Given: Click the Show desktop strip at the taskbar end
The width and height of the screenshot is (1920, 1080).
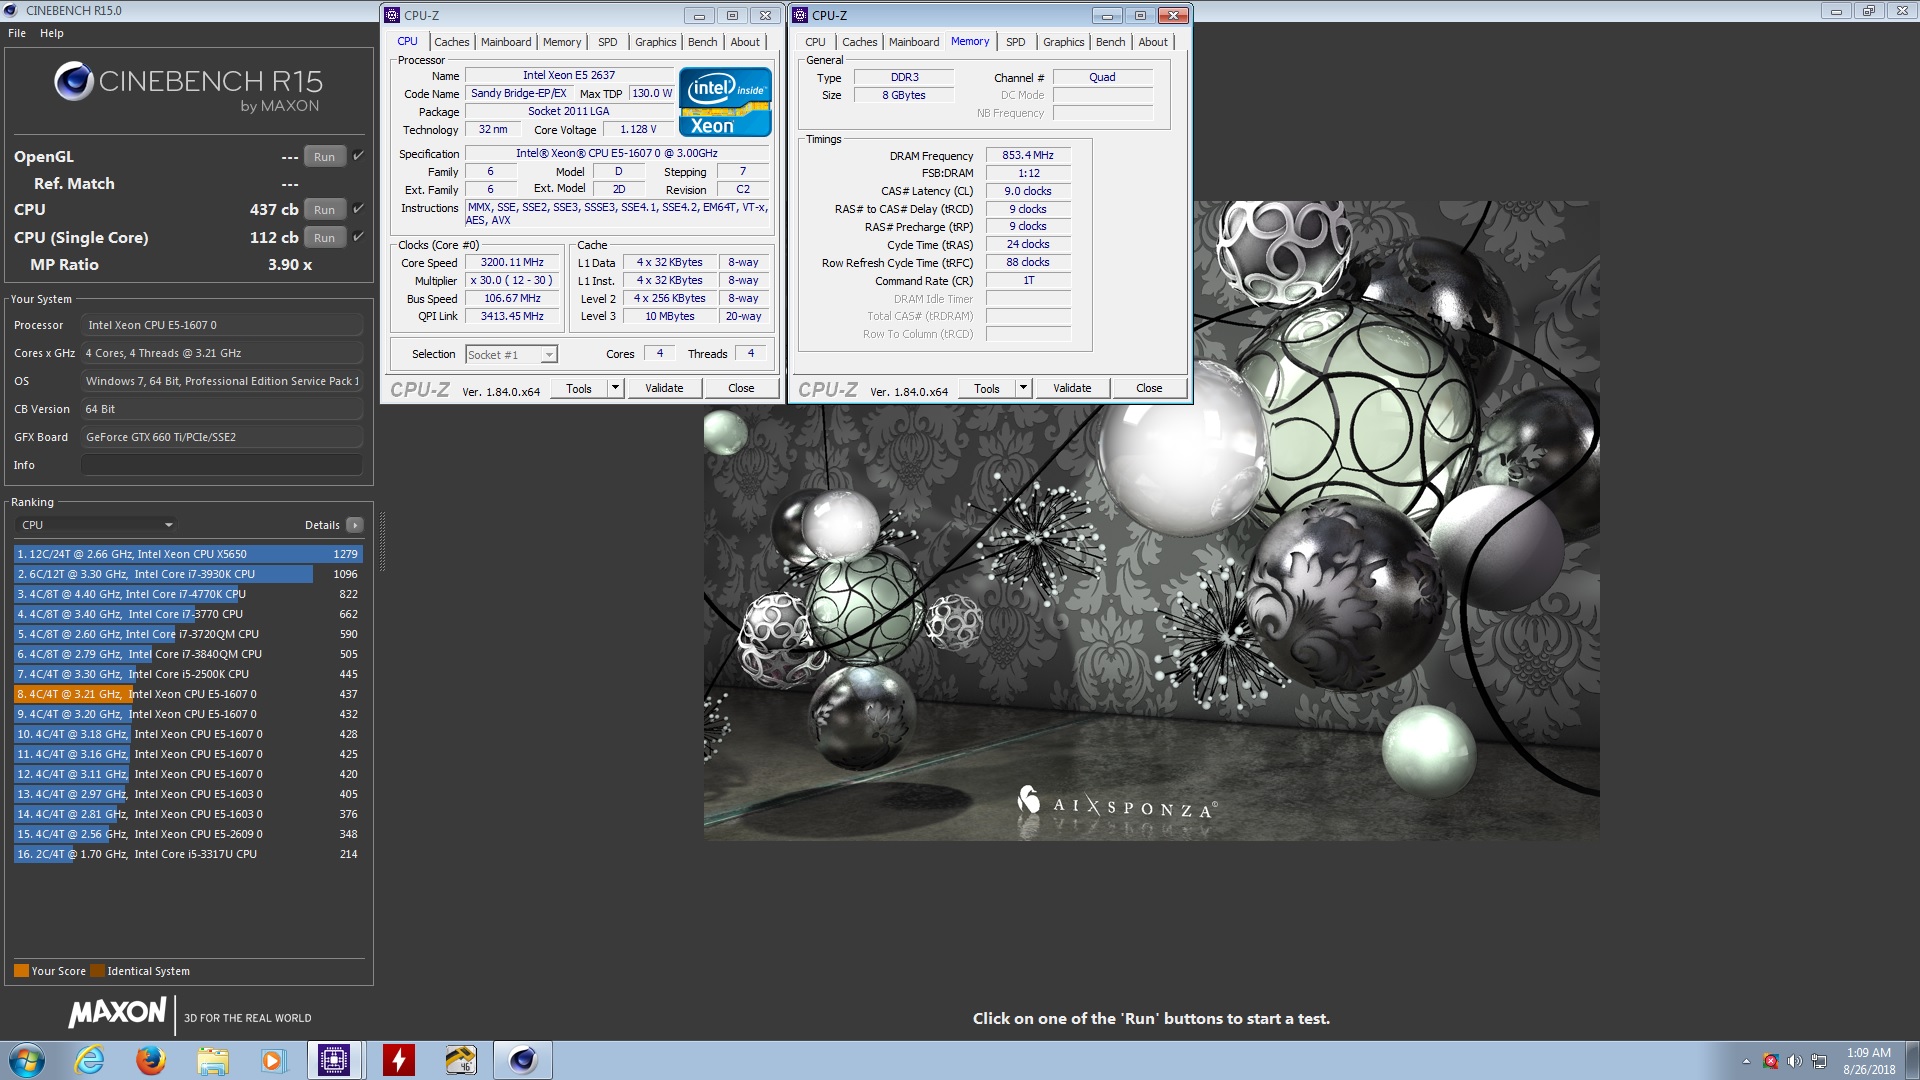Looking at the screenshot, I should click(x=1912, y=1060).
